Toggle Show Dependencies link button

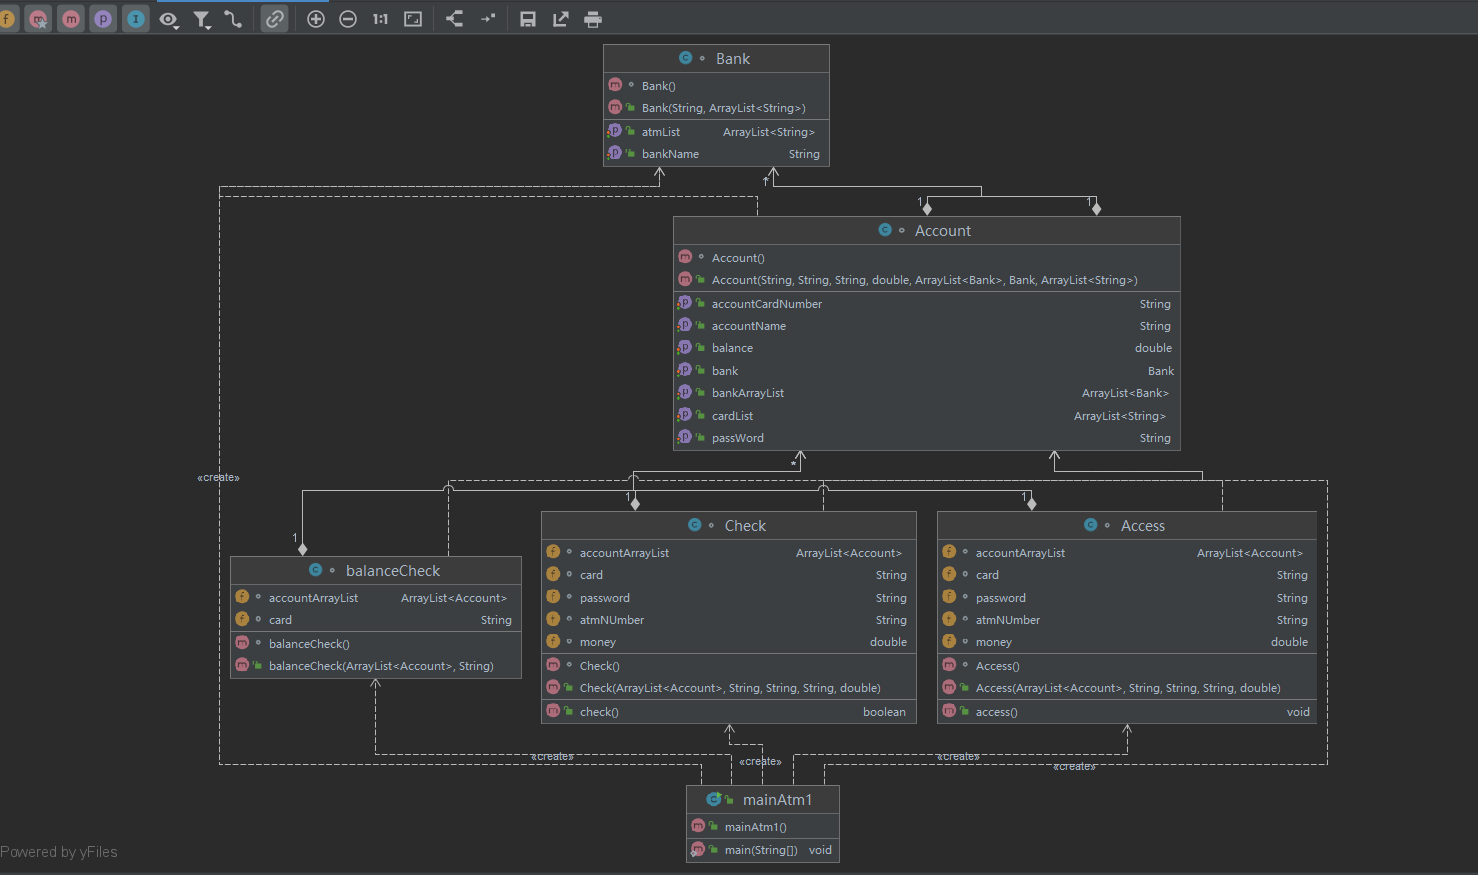pos(274,19)
